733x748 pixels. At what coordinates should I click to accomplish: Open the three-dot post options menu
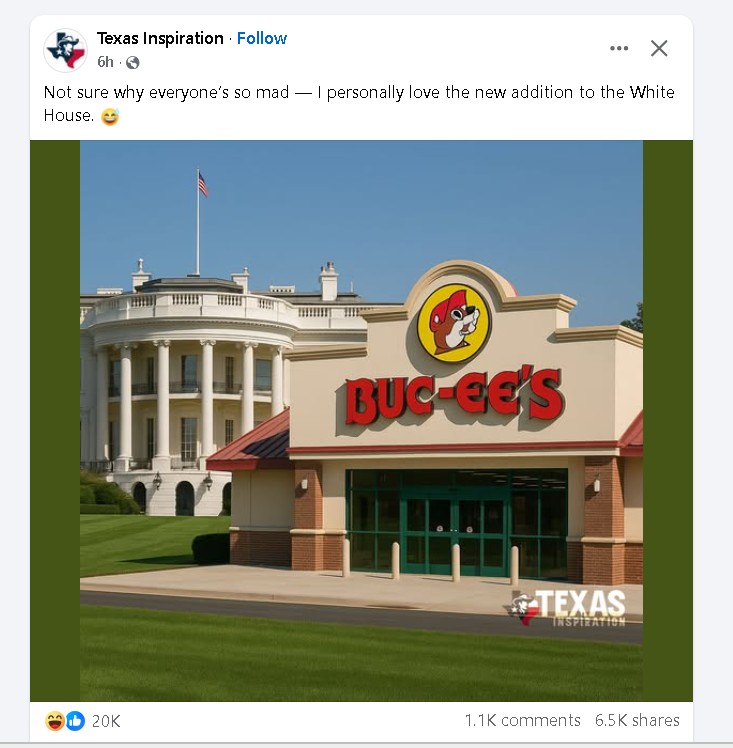point(619,48)
